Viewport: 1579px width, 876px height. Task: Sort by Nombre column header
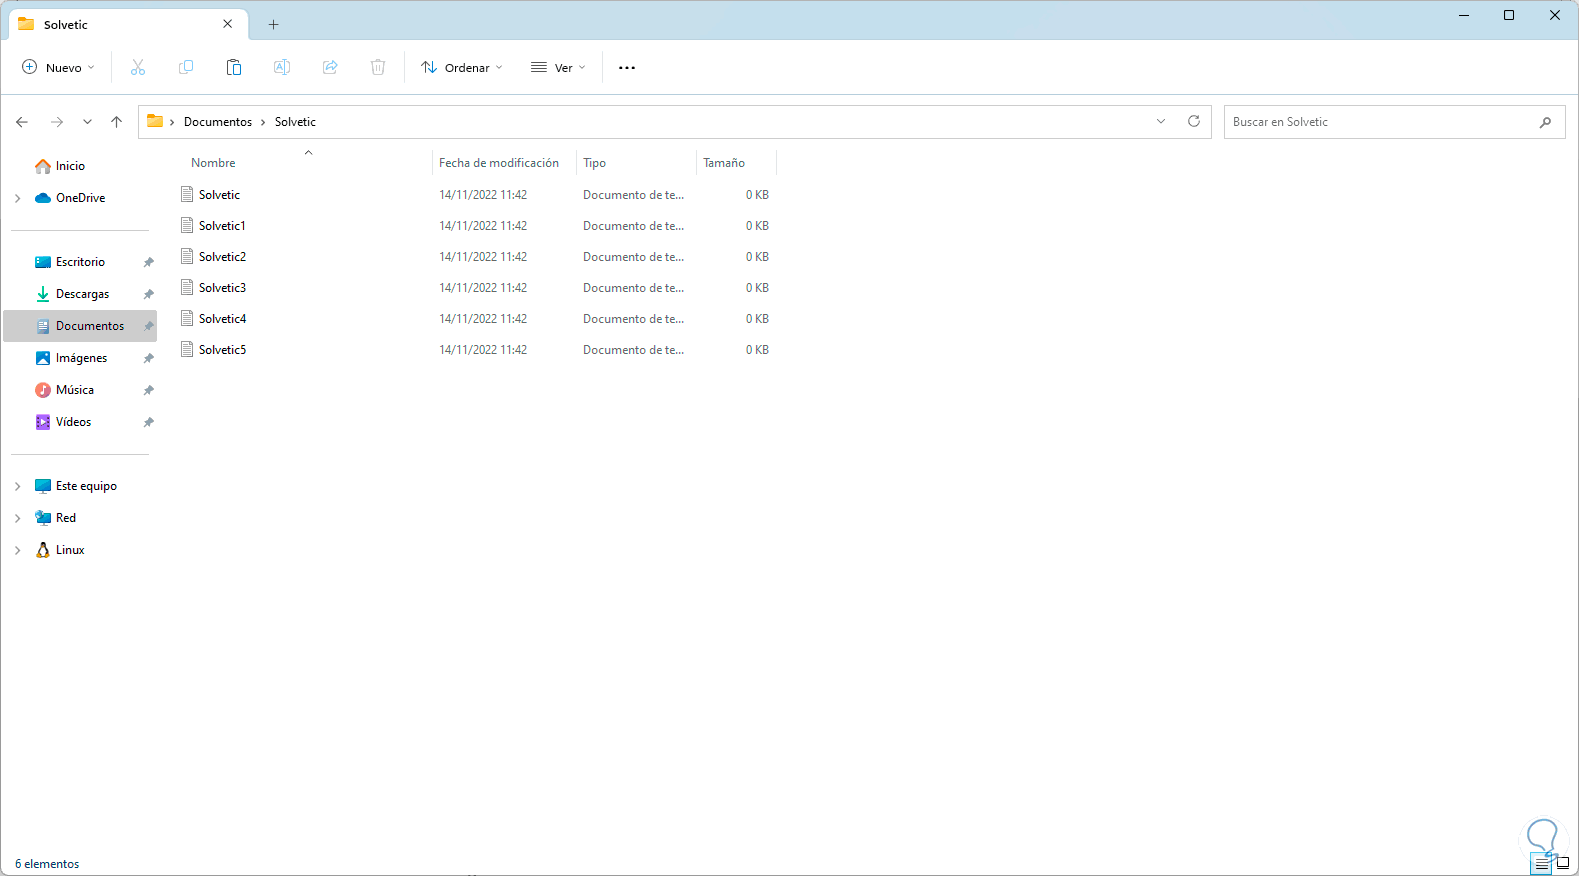pyautogui.click(x=213, y=163)
